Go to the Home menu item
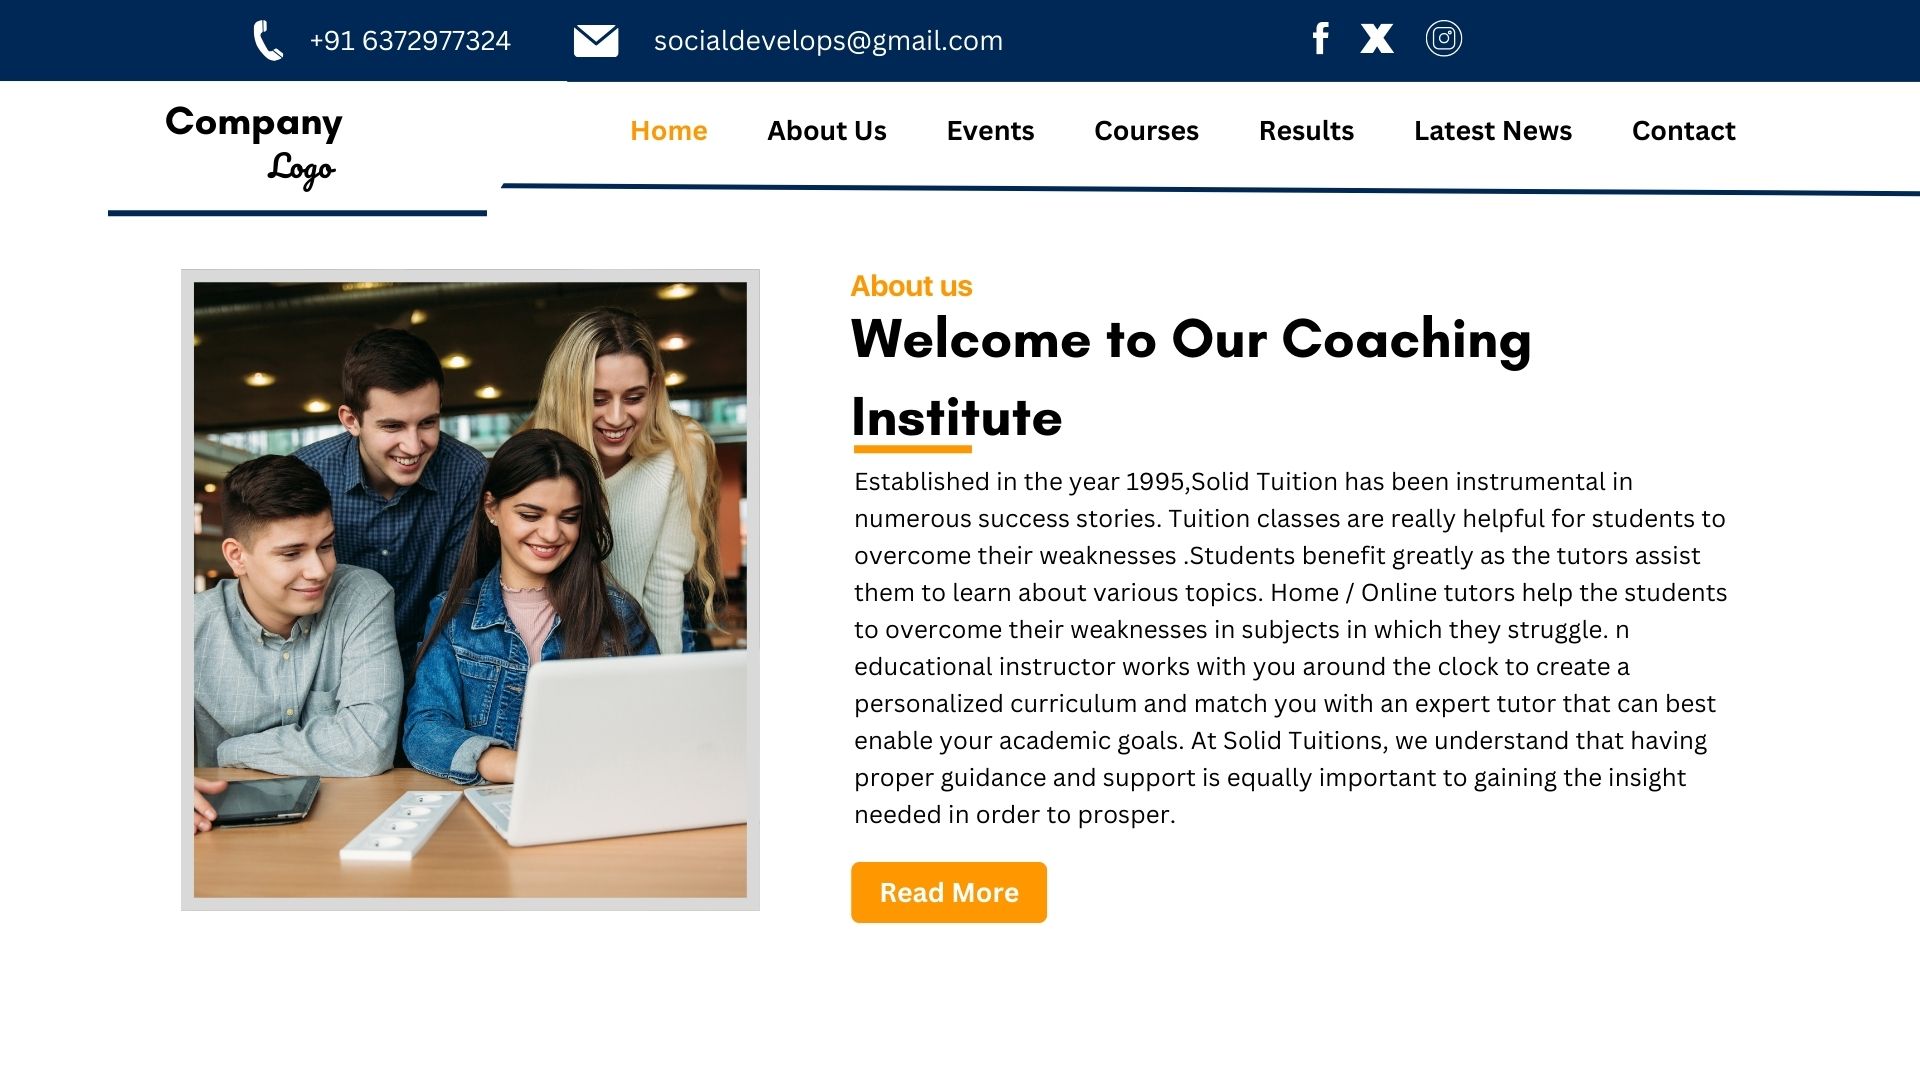Image resolution: width=1920 pixels, height=1080 pixels. click(668, 131)
